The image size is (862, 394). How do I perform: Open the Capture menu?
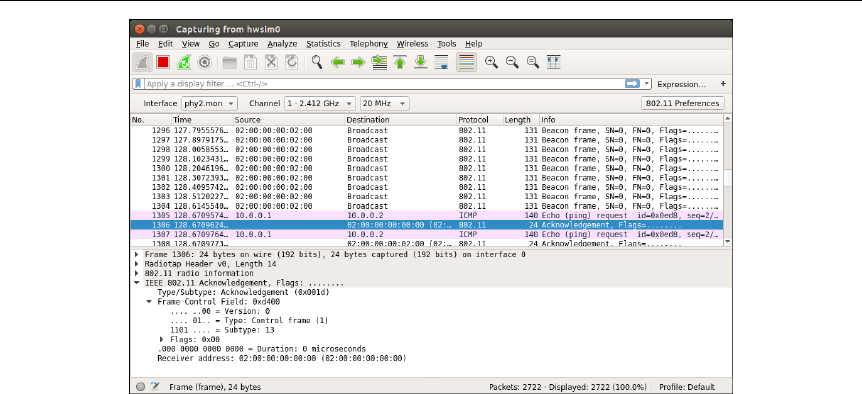click(x=243, y=44)
